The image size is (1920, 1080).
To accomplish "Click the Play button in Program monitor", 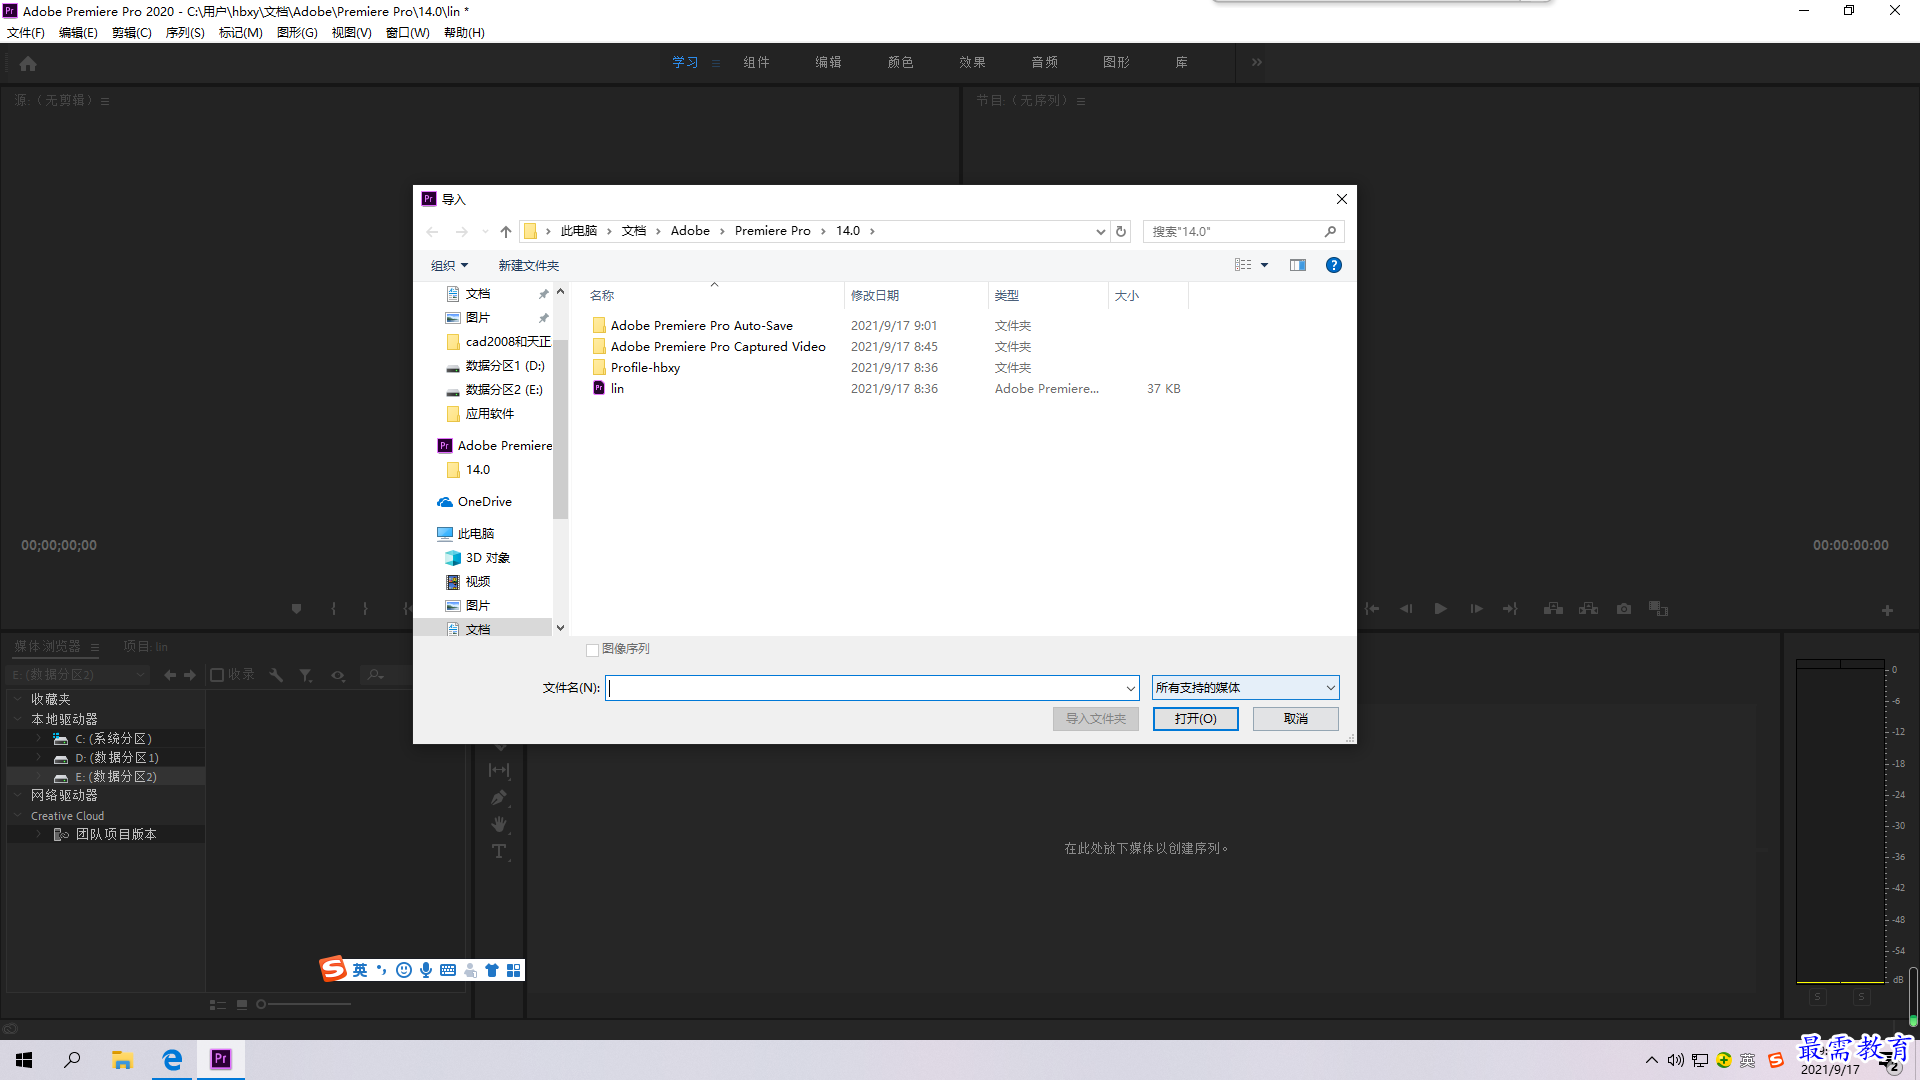I will (1440, 608).
